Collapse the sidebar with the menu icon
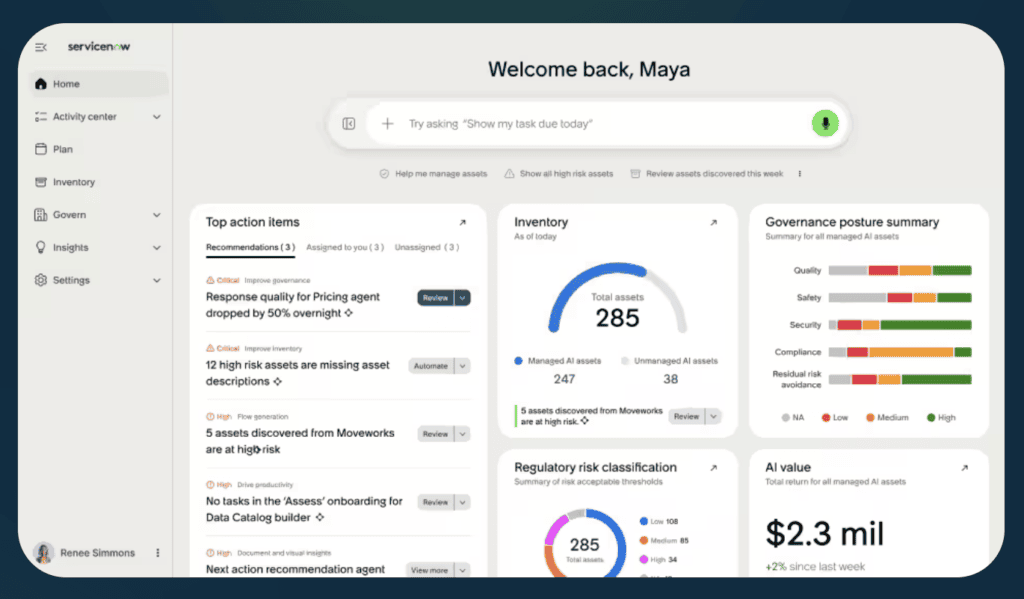 click(x=40, y=47)
